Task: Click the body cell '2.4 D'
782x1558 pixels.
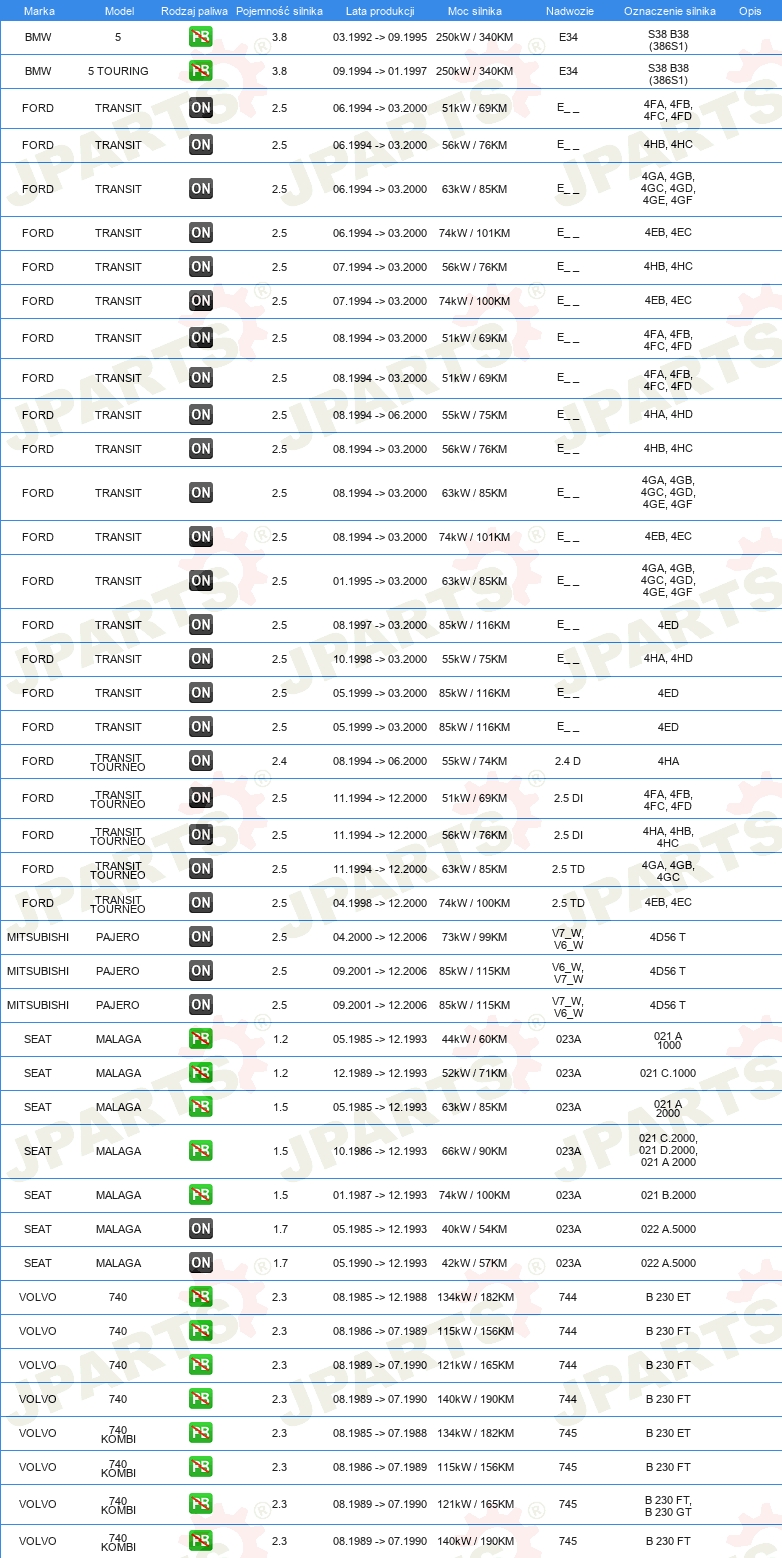Action: pyautogui.click(x=568, y=761)
